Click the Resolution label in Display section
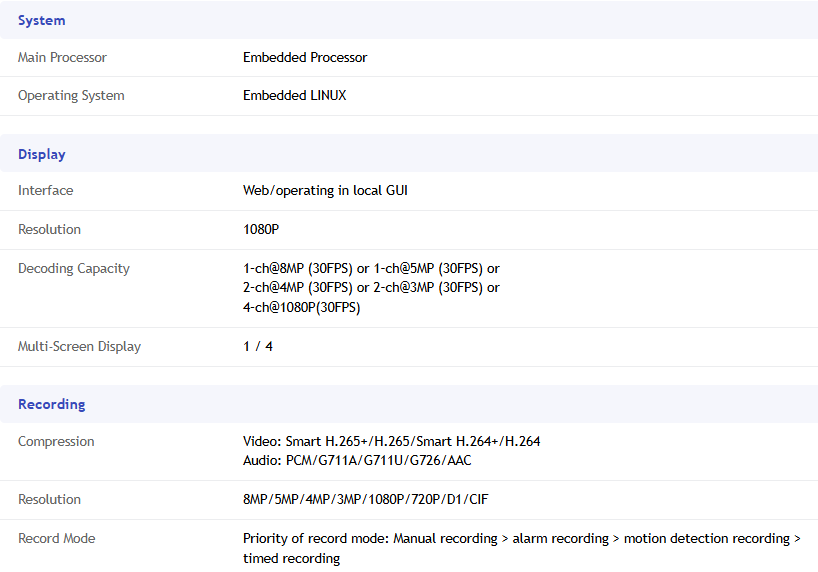818x572 pixels. [49, 230]
